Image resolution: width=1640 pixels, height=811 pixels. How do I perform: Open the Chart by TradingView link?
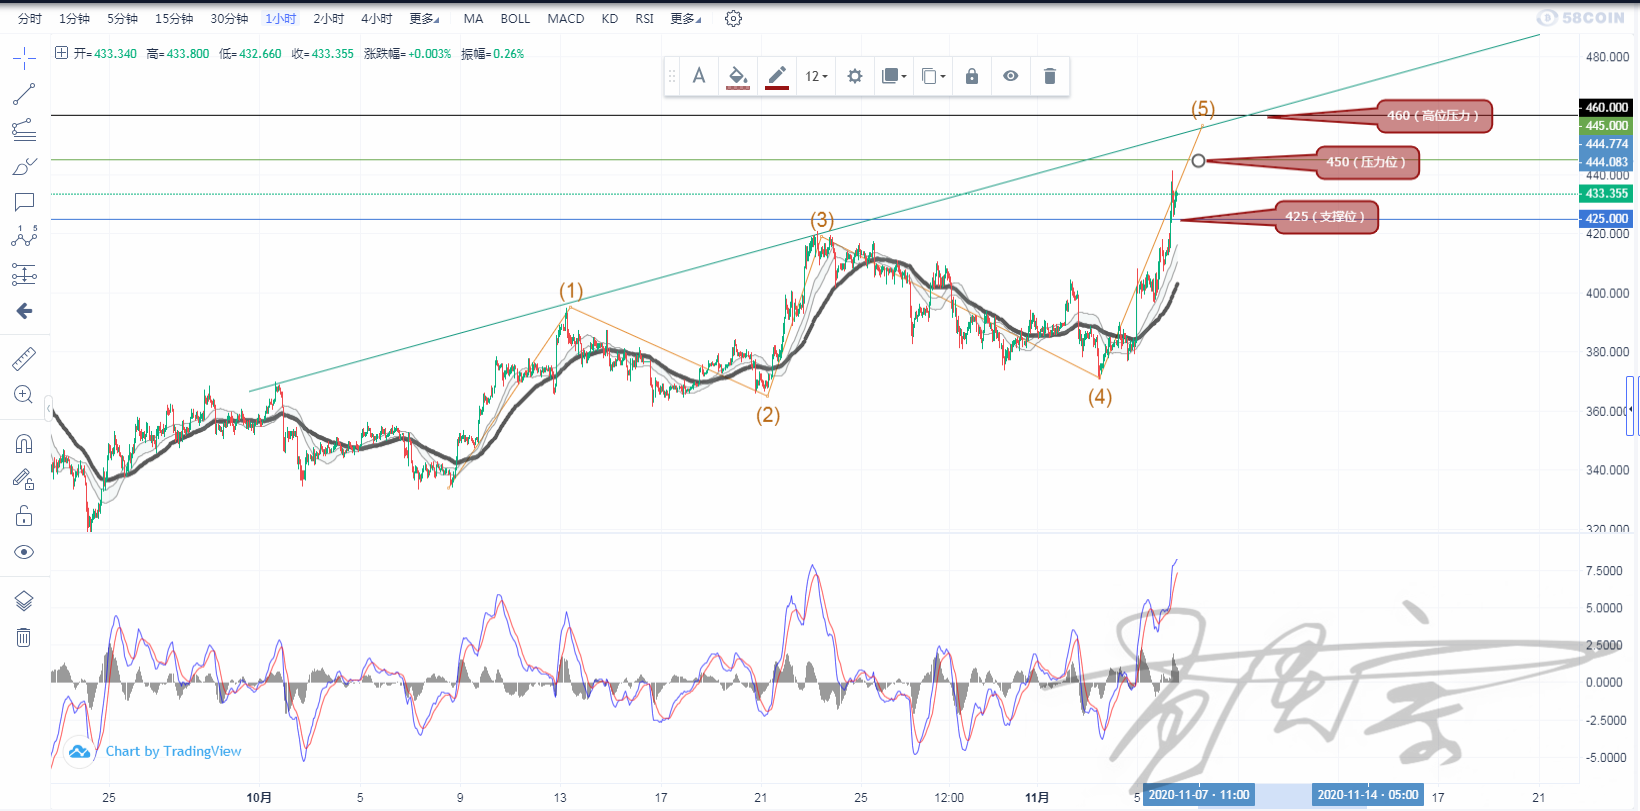(x=173, y=751)
